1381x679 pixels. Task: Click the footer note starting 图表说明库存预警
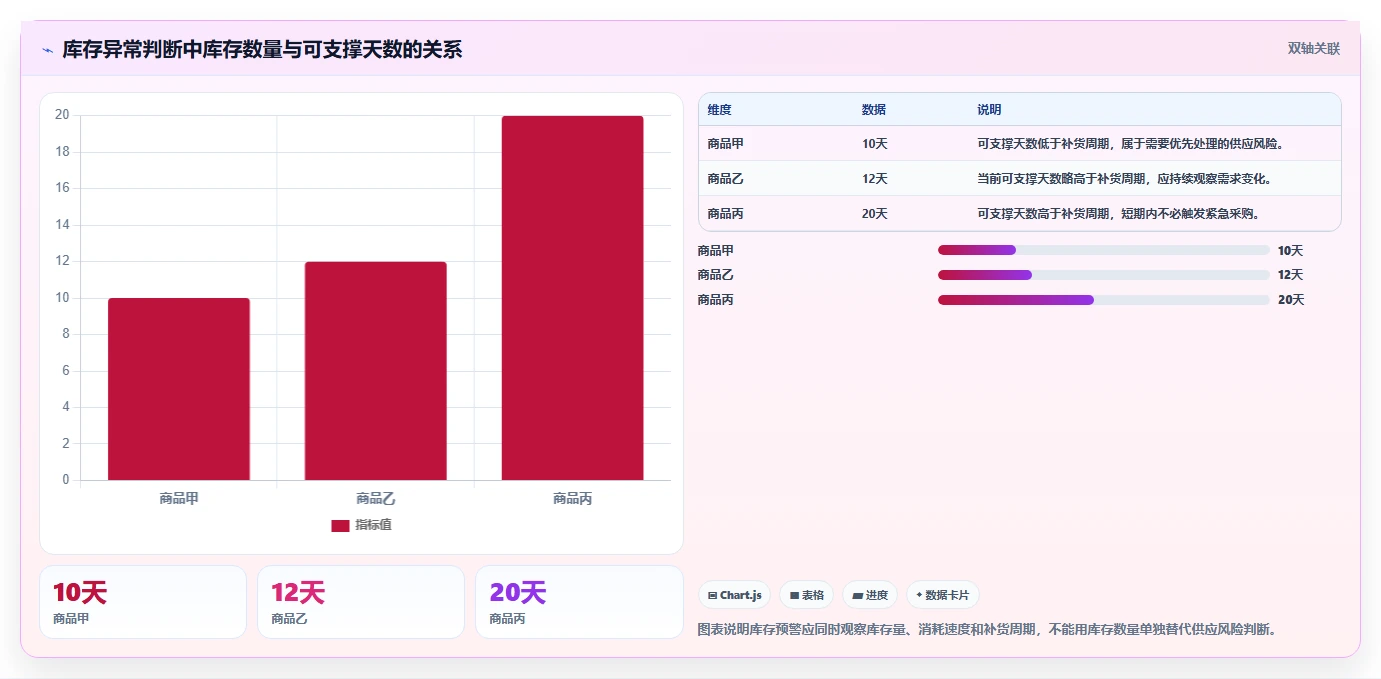[x=987, y=630]
